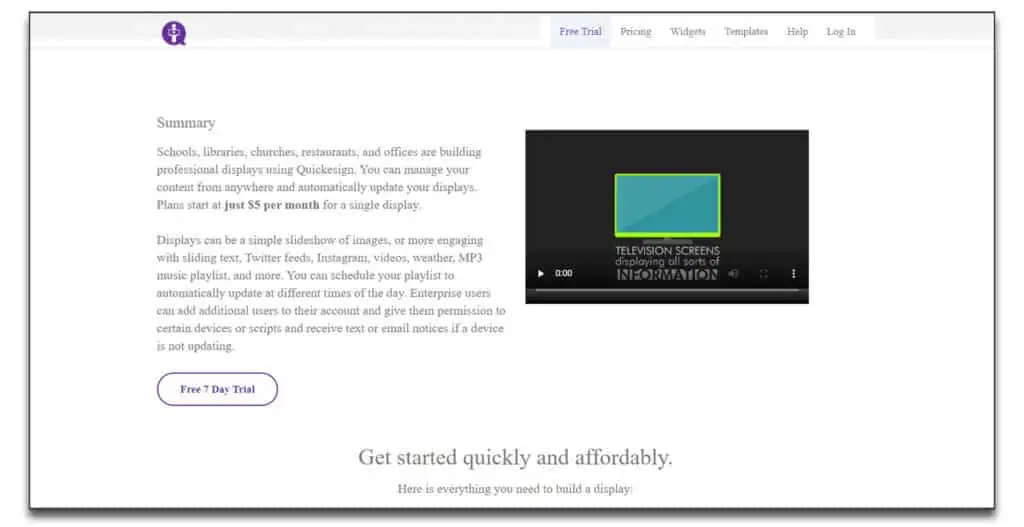This screenshot has height=527, width=1024.
Task: Mute the video with the speaker icon
Action: click(734, 274)
